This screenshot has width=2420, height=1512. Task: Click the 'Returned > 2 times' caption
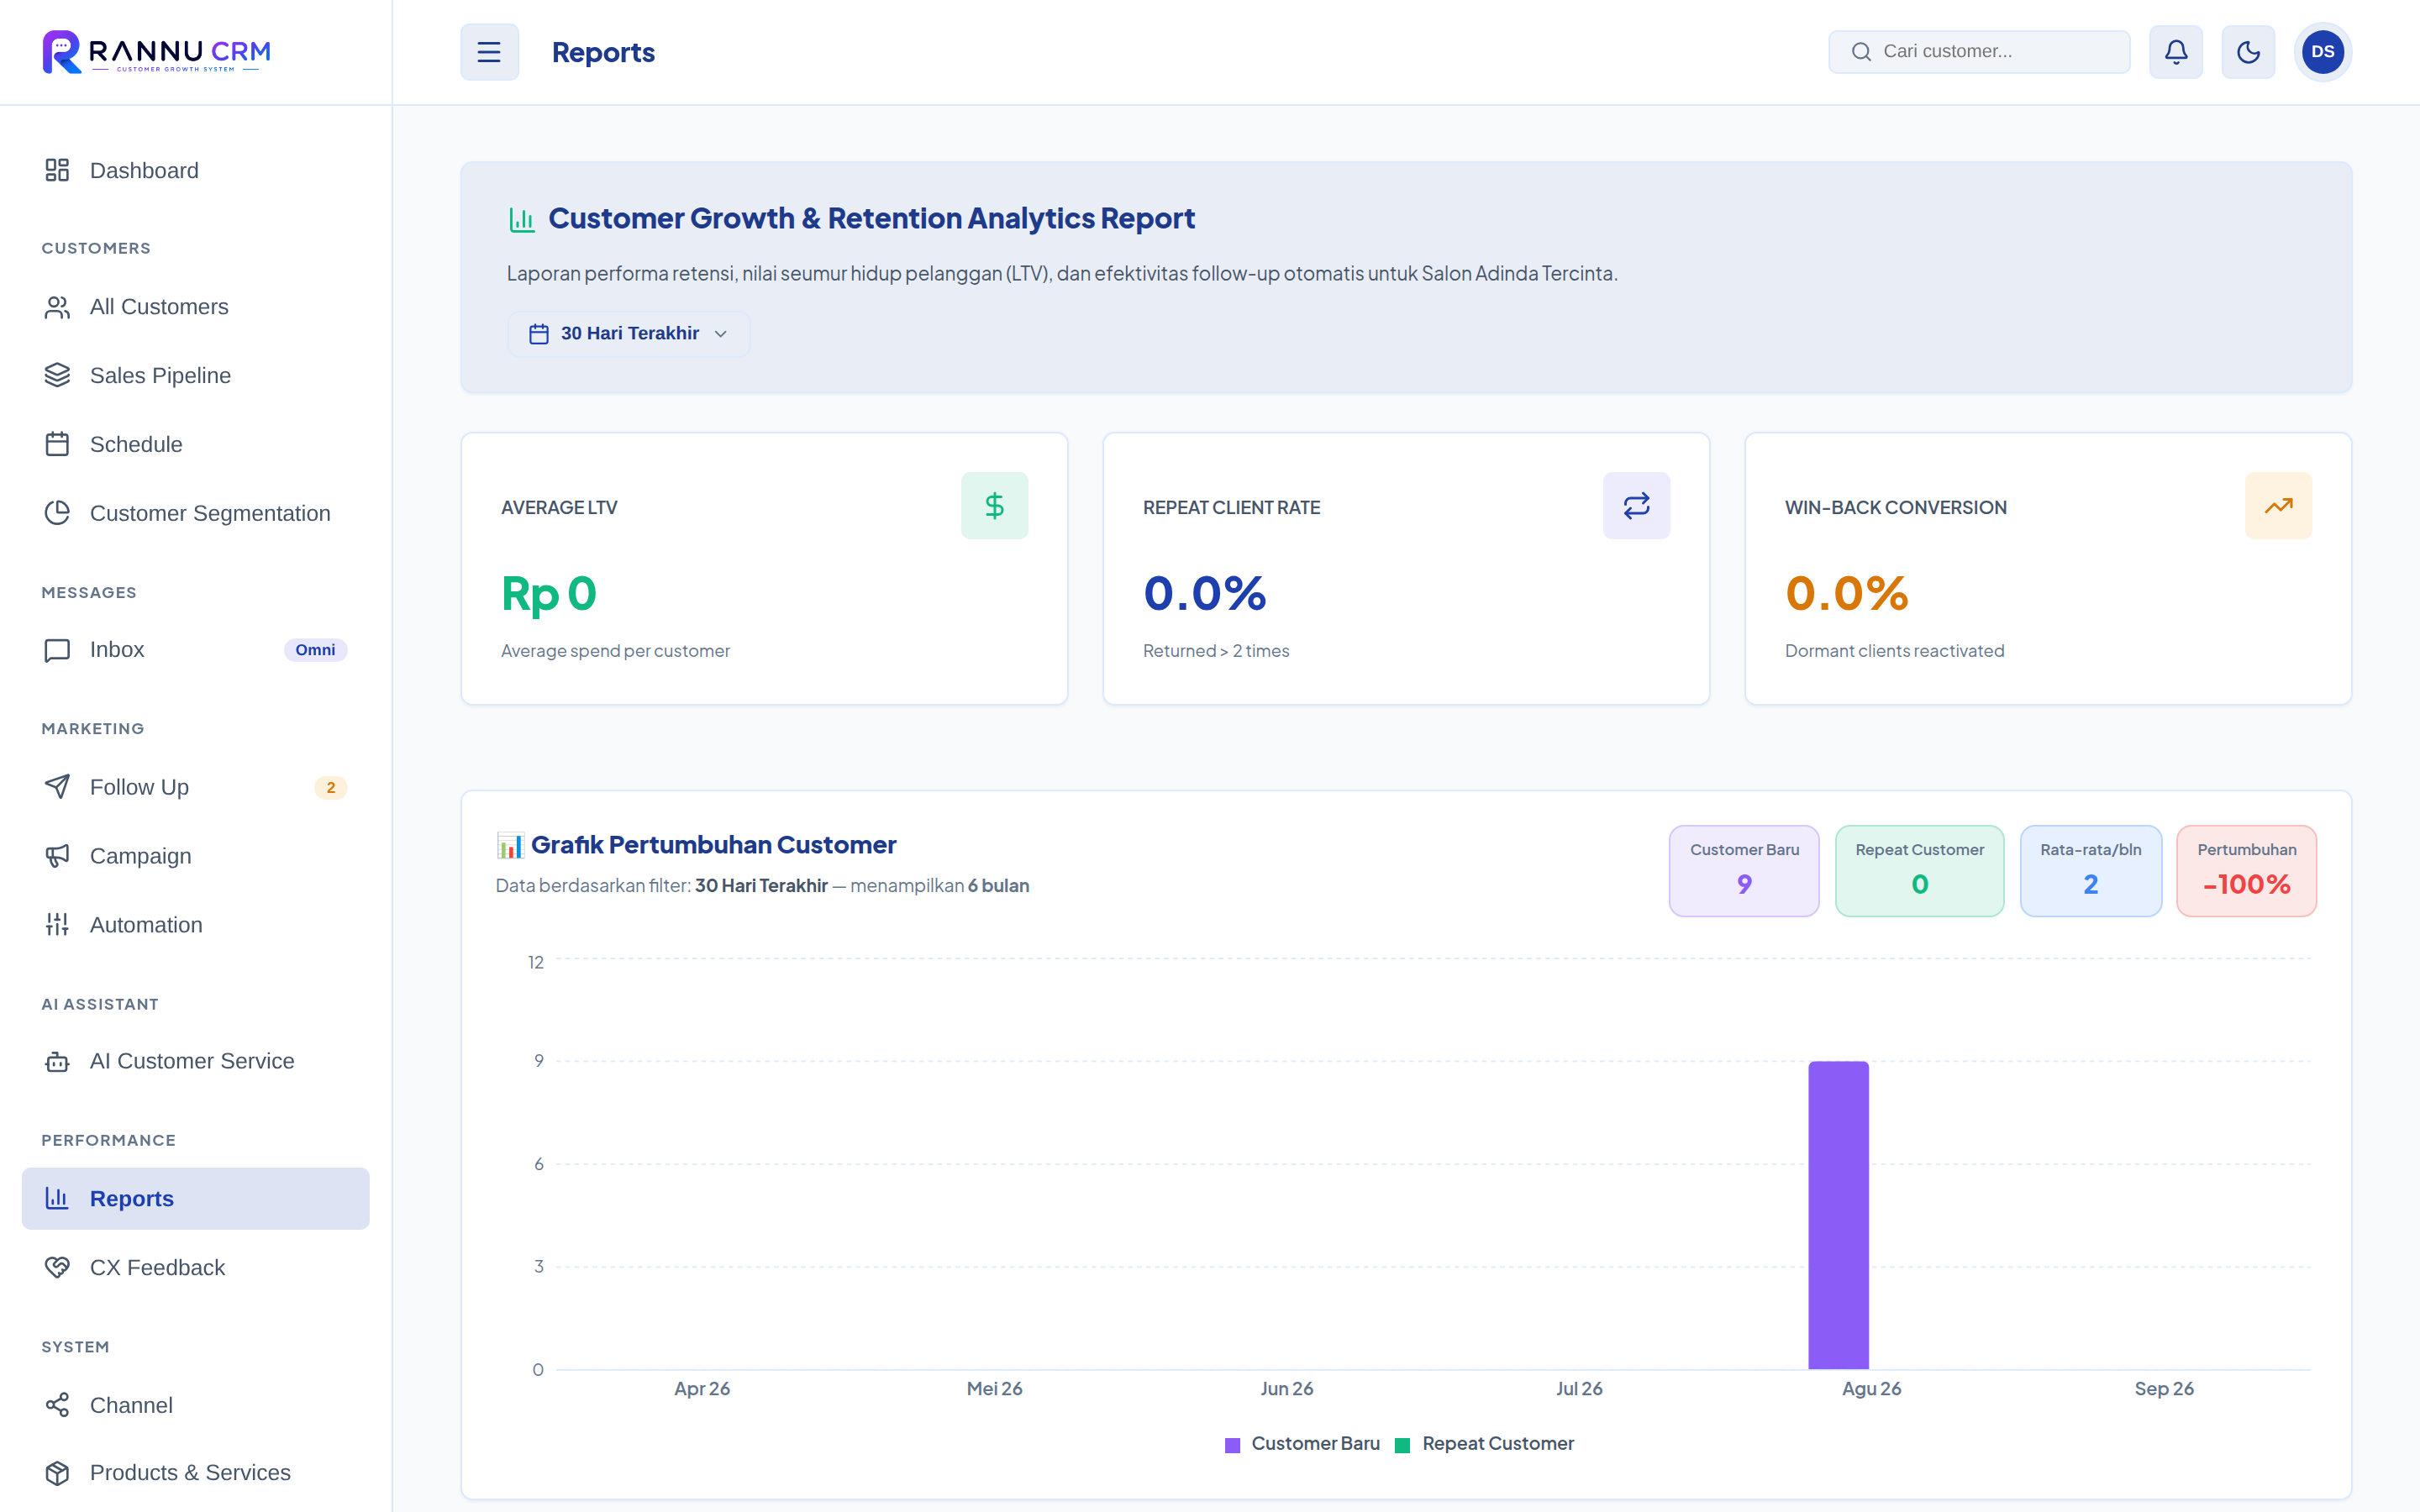(1216, 651)
